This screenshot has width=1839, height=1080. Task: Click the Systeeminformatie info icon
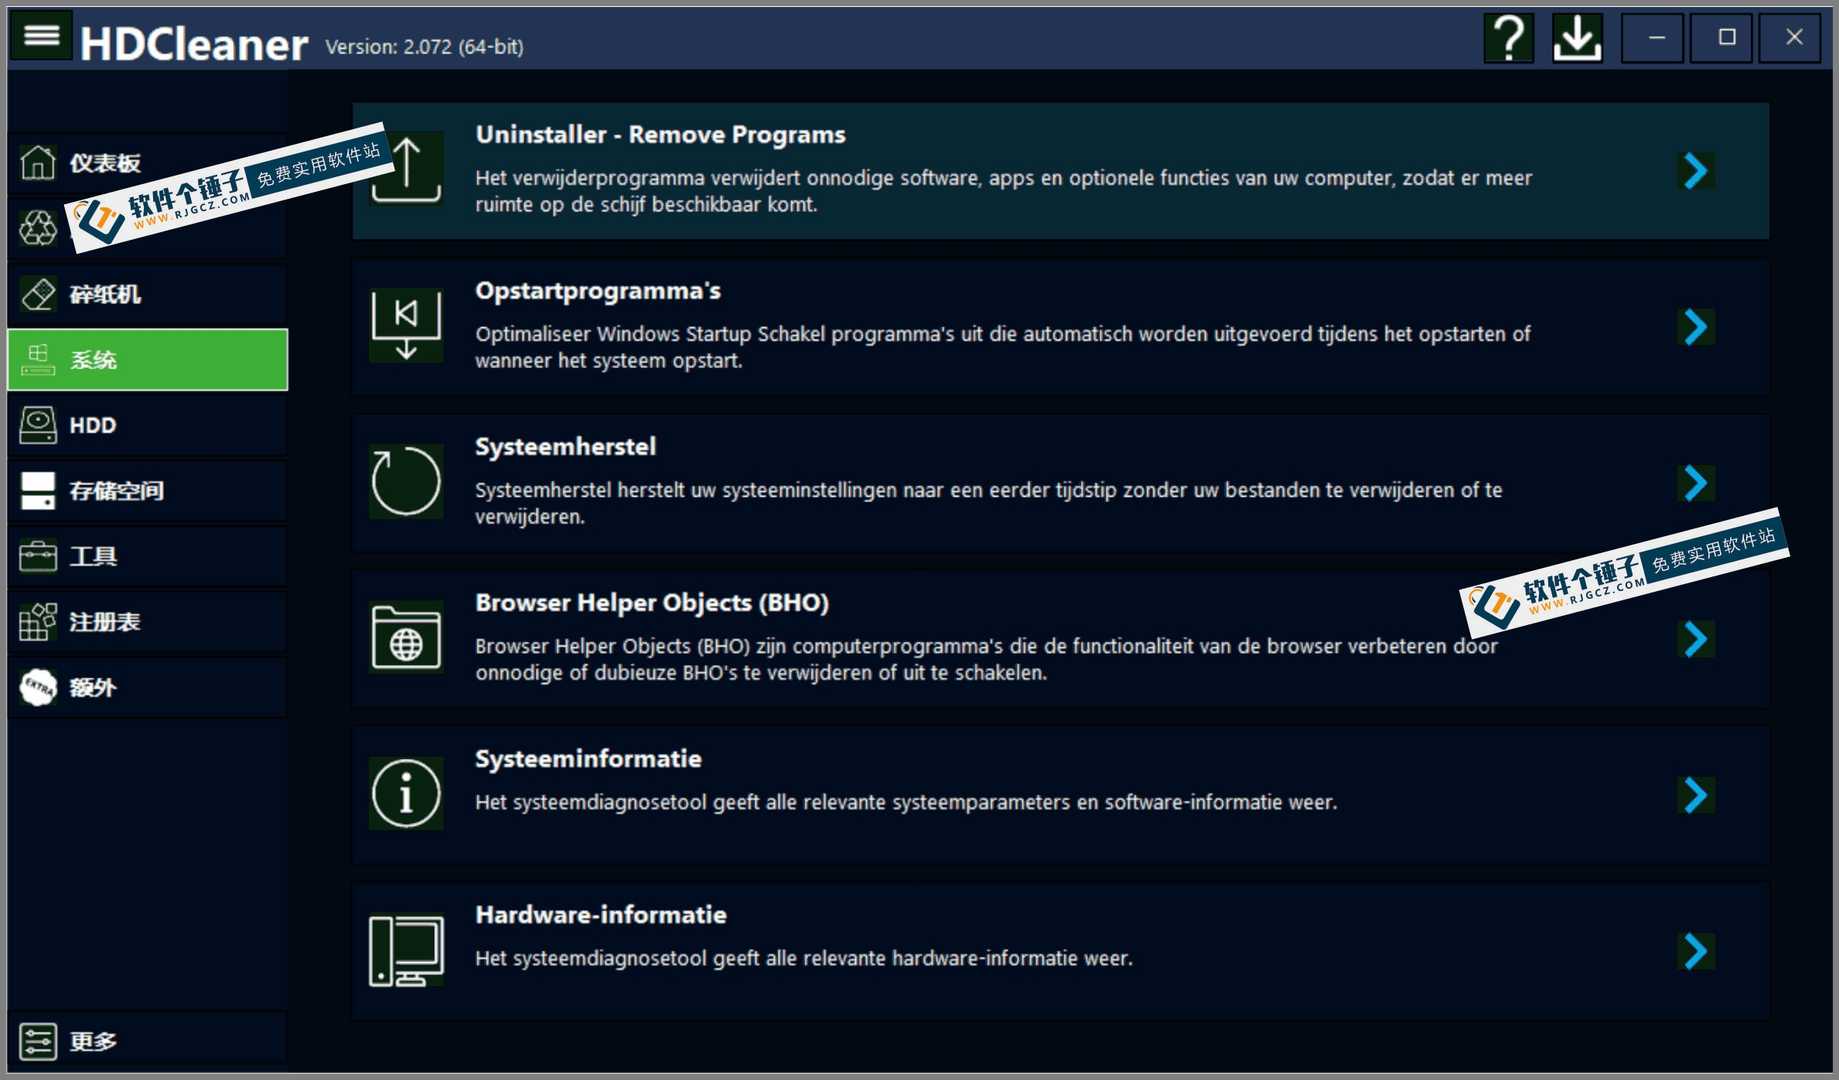(406, 793)
